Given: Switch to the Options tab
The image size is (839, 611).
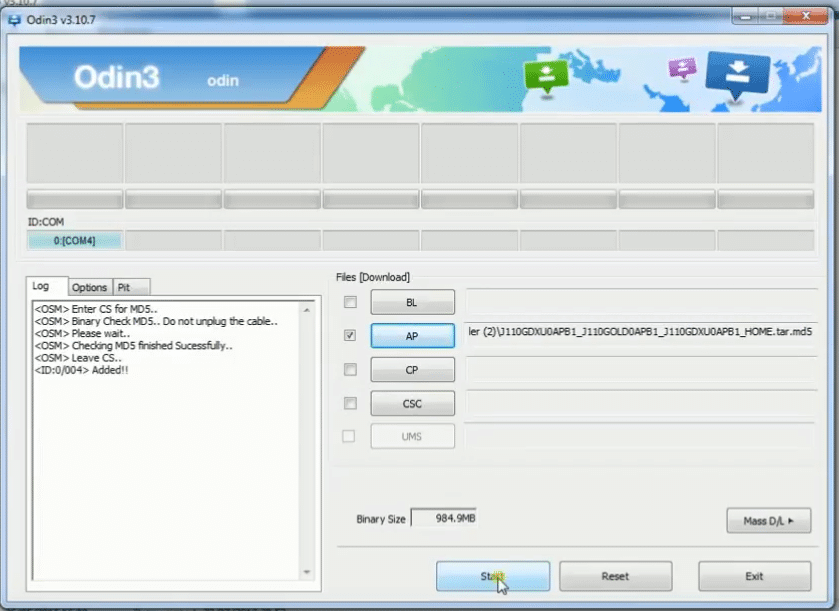Looking at the screenshot, I should point(90,287).
